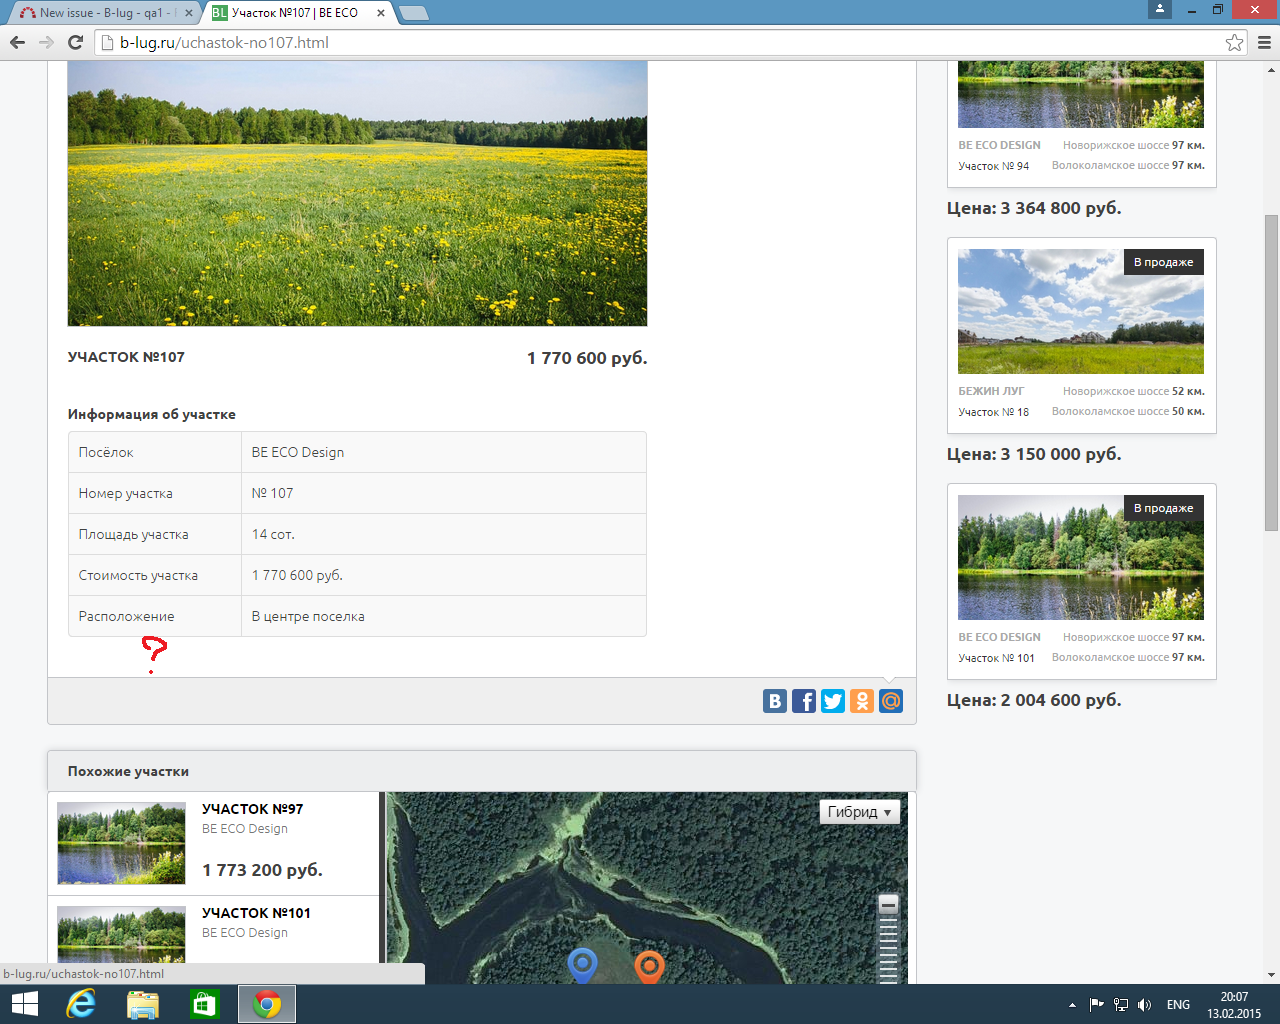Viewport: 1280px width, 1024px height.
Task: Open Internet Explorer from taskbar
Action: coord(80,1004)
